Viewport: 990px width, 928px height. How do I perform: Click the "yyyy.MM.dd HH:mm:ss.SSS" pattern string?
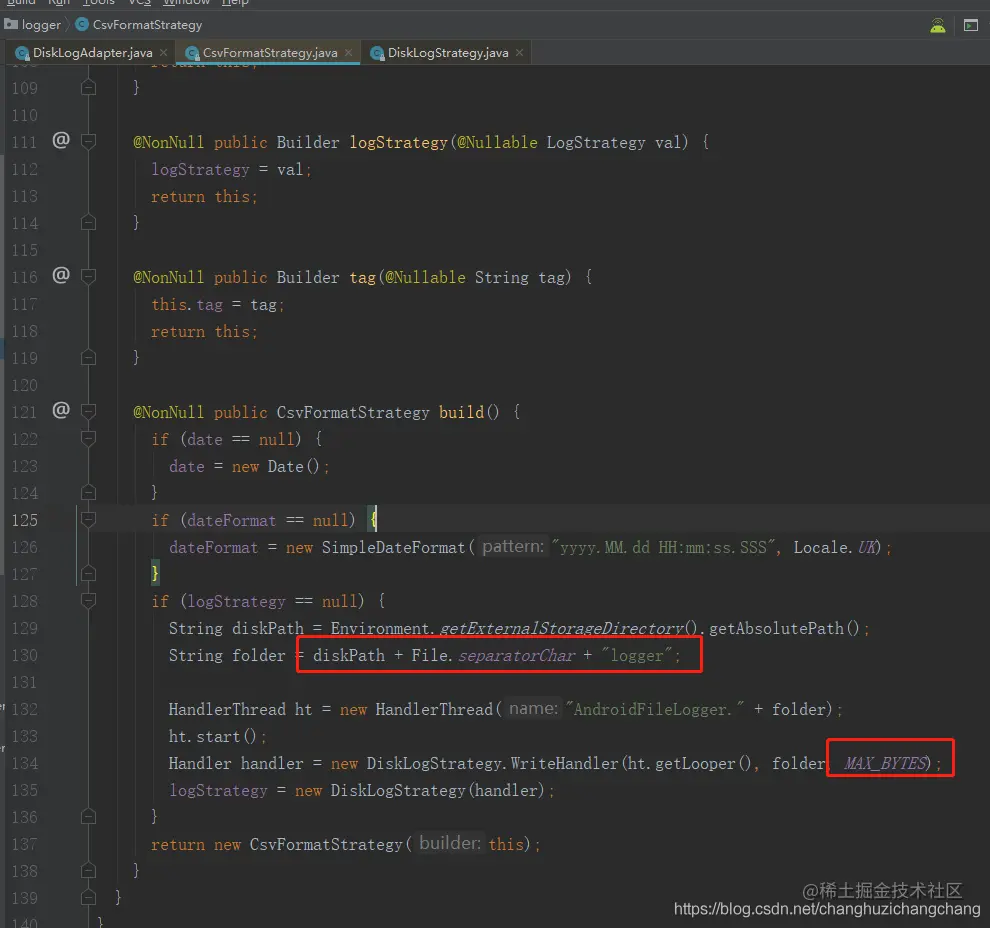(x=664, y=547)
